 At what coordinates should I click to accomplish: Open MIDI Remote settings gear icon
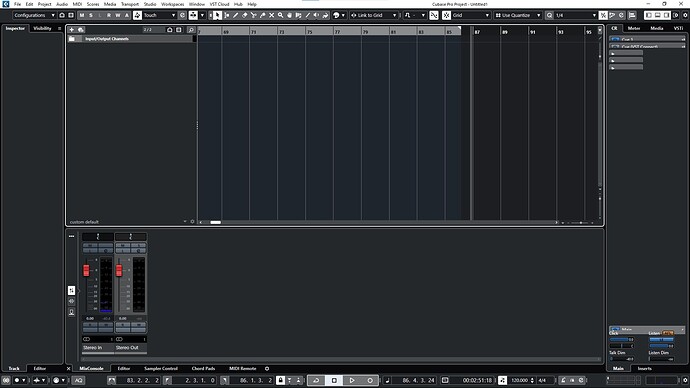[x=267, y=369]
